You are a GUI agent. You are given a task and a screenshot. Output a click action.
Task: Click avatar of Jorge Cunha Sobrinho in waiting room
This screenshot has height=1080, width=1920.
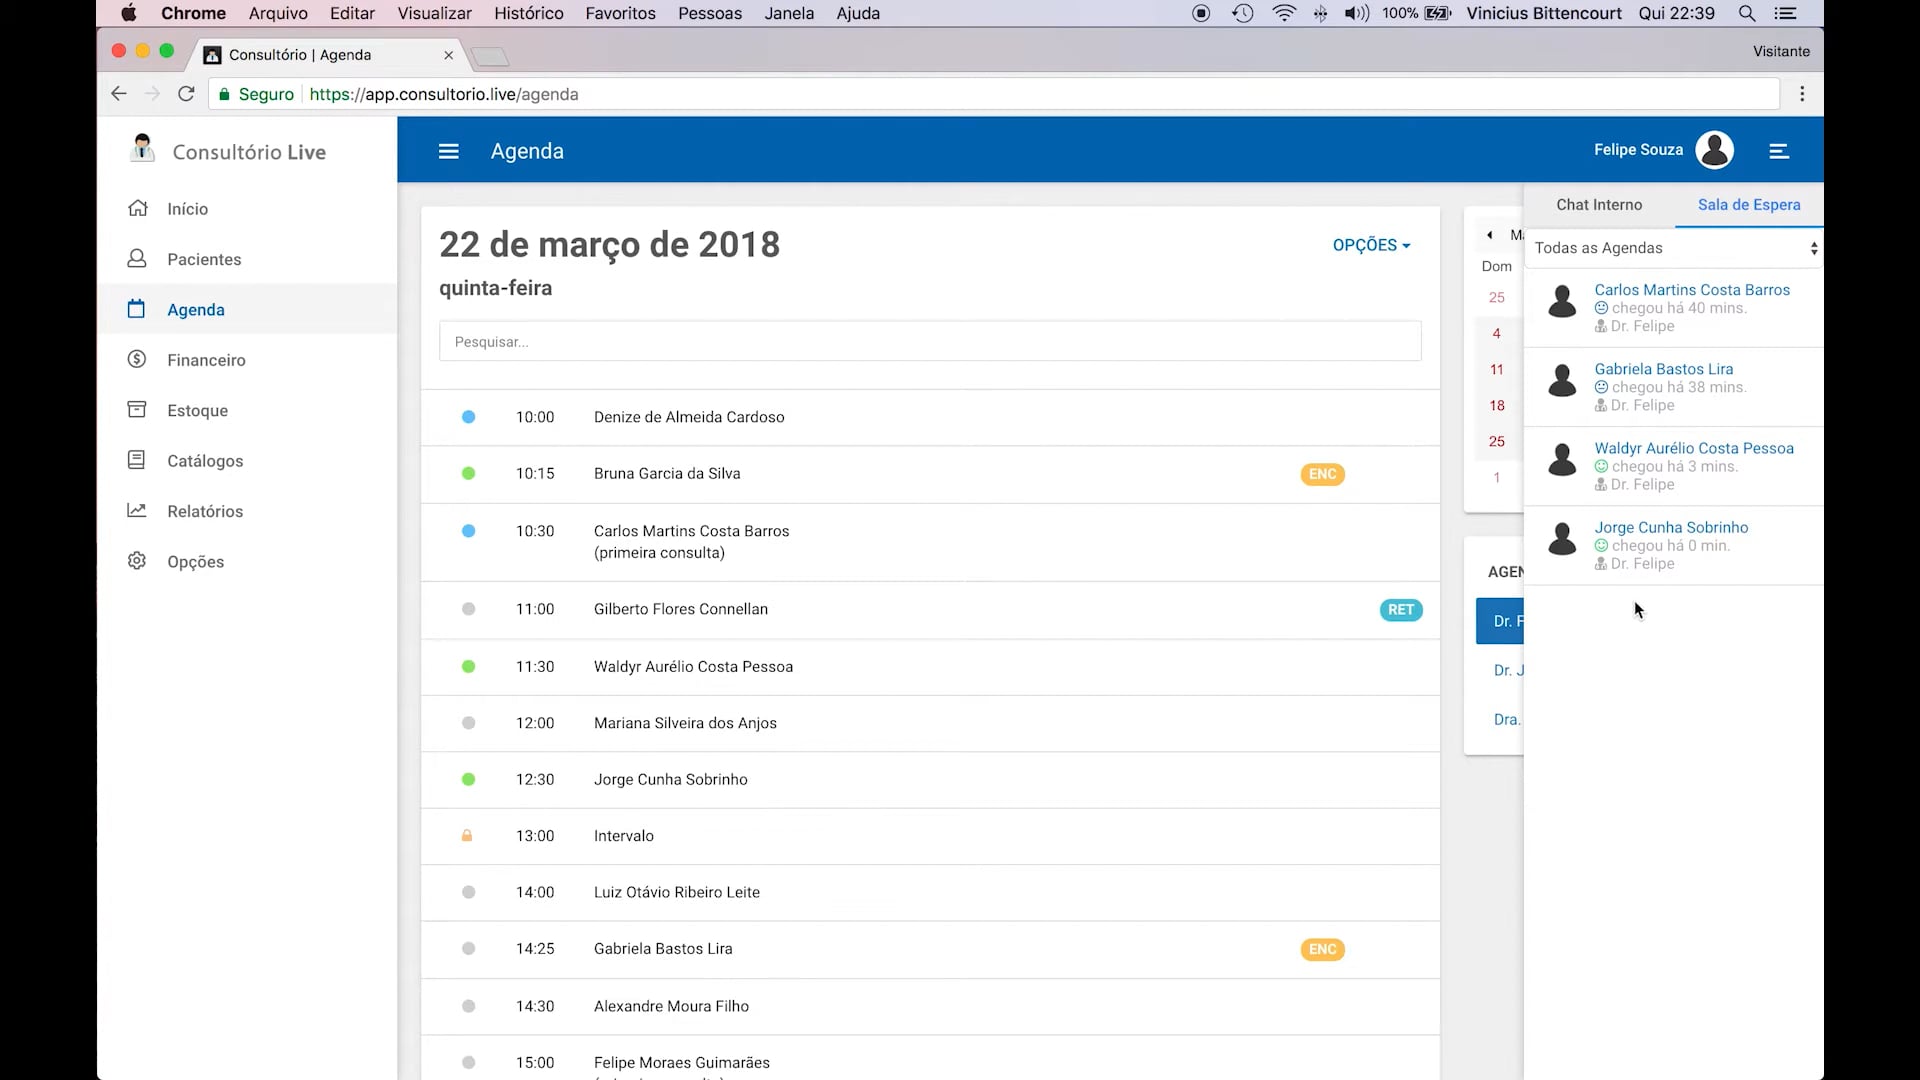pos(1562,539)
